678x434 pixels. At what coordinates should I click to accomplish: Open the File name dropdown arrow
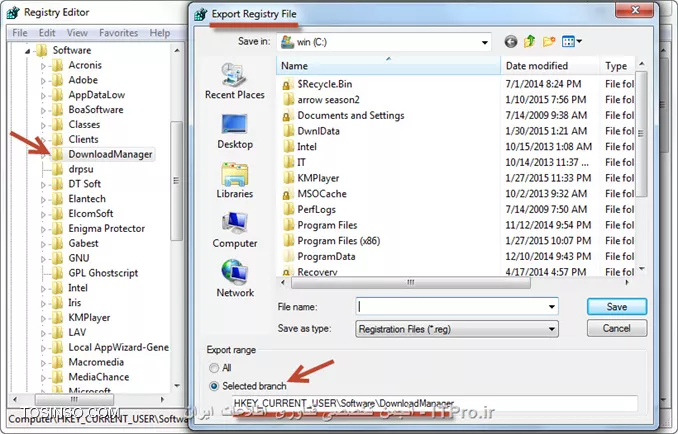coord(552,306)
